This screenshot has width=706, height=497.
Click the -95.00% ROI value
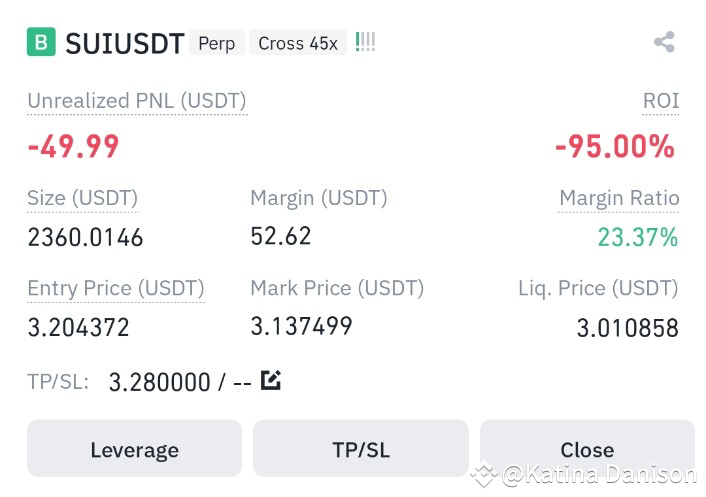click(x=615, y=146)
